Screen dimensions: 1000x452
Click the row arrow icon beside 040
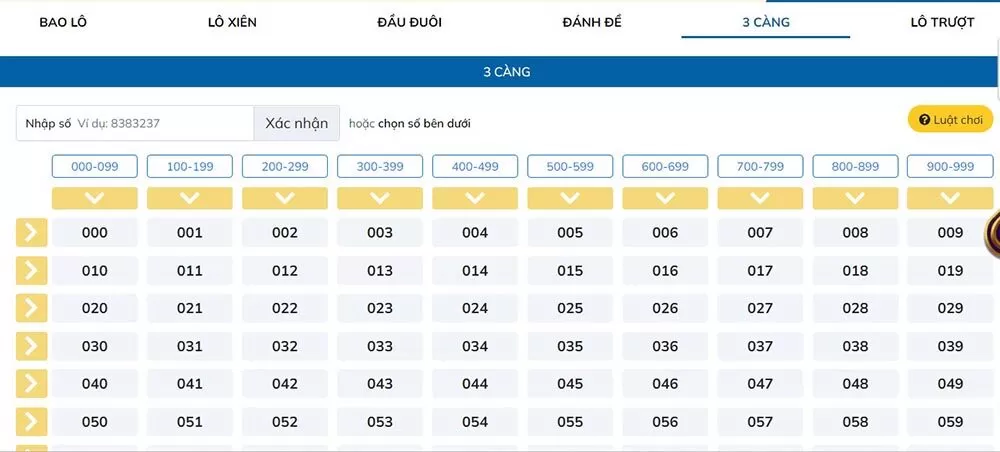32,384
